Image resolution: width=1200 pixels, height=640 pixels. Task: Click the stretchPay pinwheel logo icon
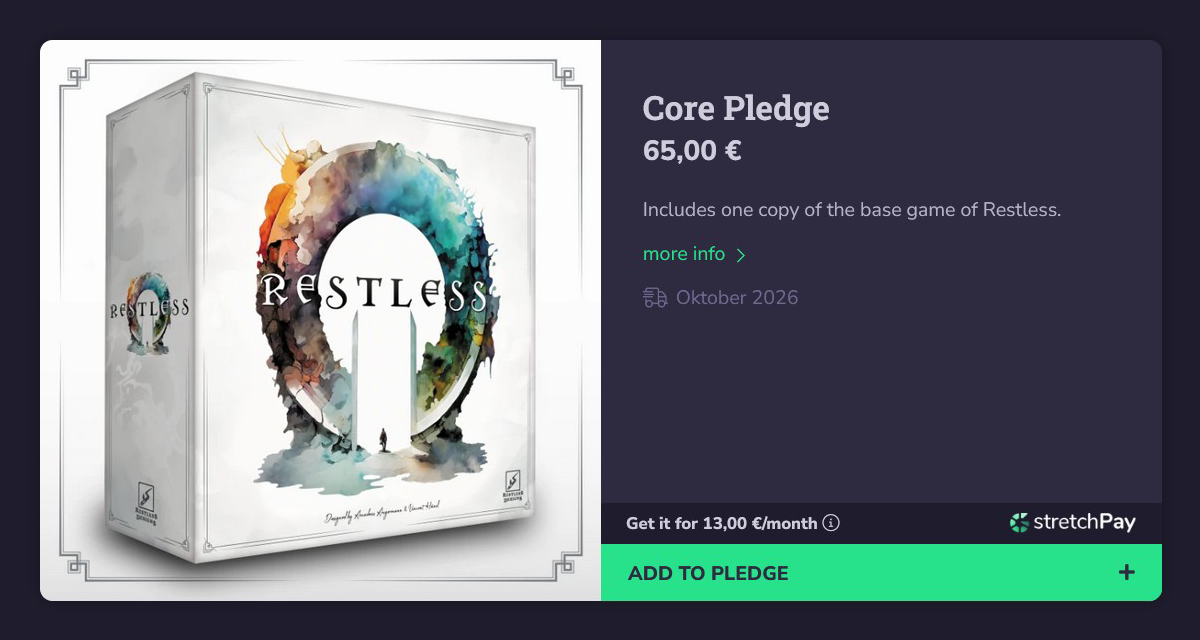(x=1019, y=522)
